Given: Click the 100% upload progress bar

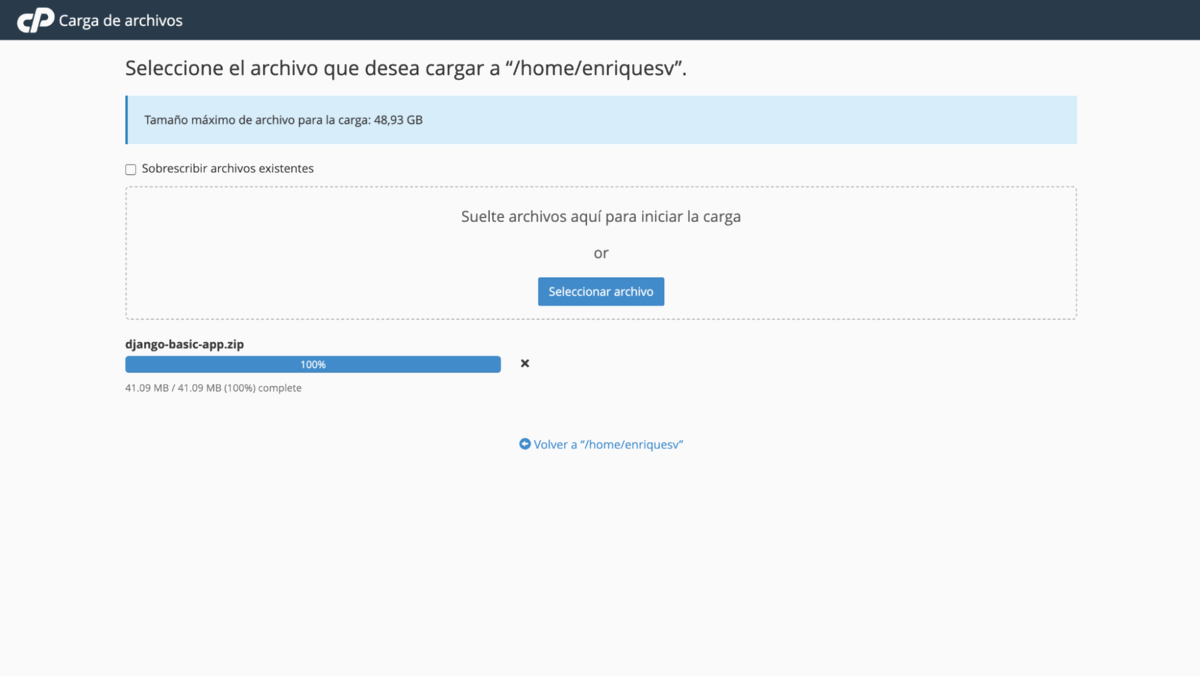Looking at the screenshot, I should [x=313, y=365].
